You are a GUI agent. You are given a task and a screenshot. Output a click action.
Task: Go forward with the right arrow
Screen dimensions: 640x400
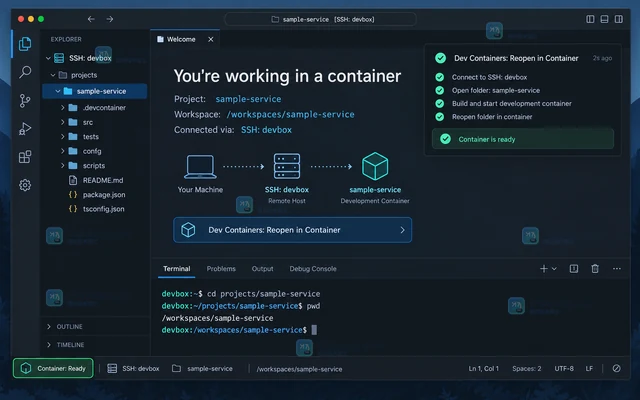pyautogui.click(x=110, y=19)
